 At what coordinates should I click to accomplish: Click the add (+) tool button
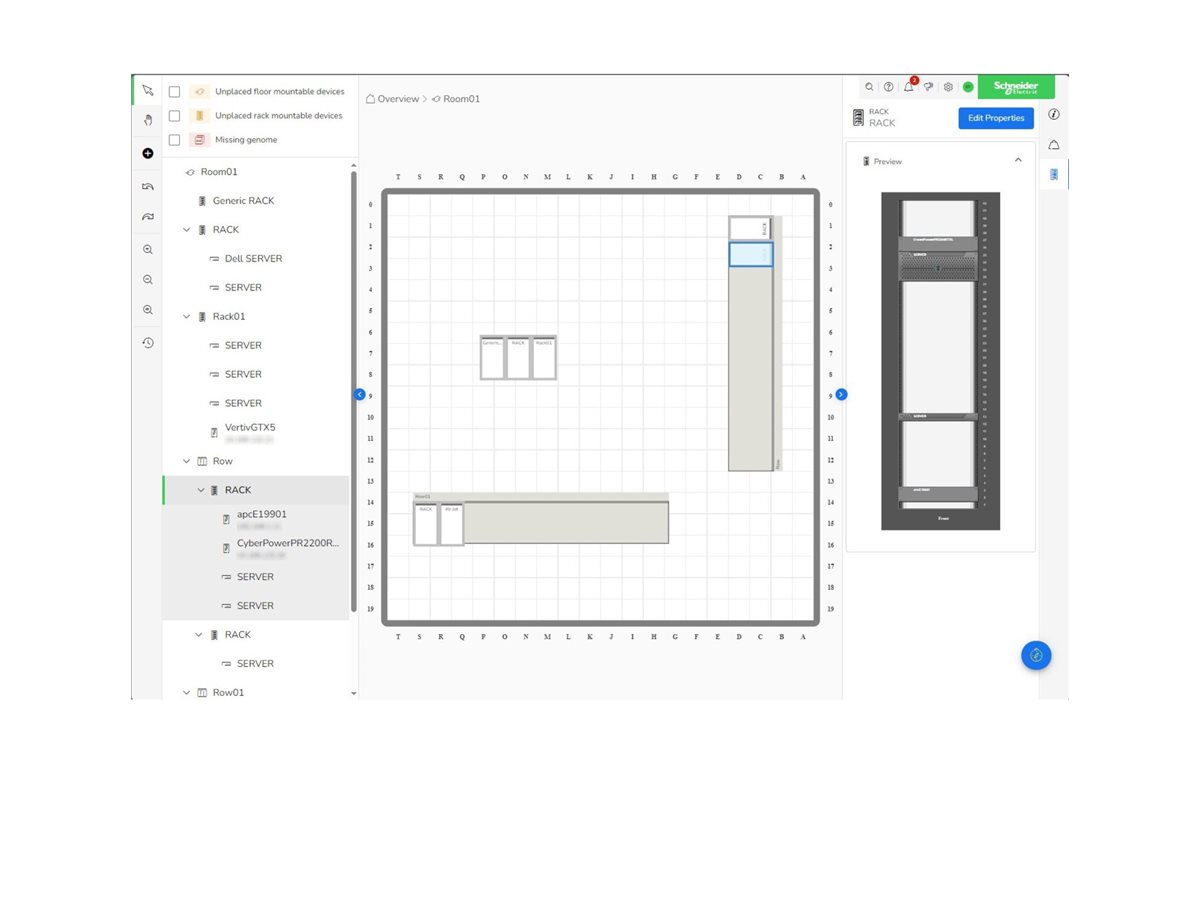tap(147, 153)
